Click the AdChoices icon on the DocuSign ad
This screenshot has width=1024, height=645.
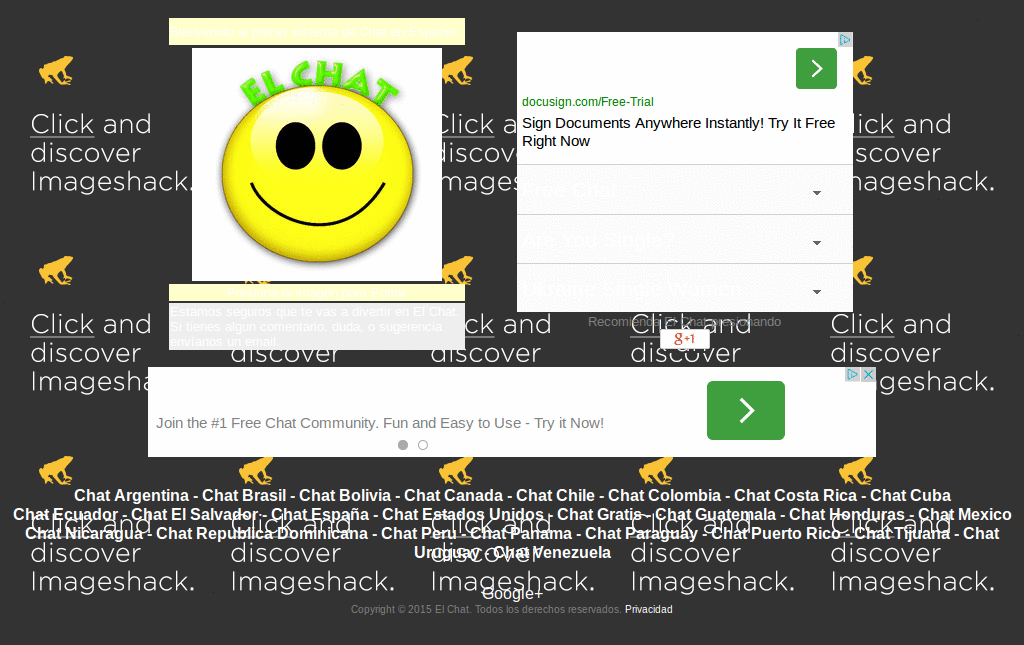click(x=845, y=39)
